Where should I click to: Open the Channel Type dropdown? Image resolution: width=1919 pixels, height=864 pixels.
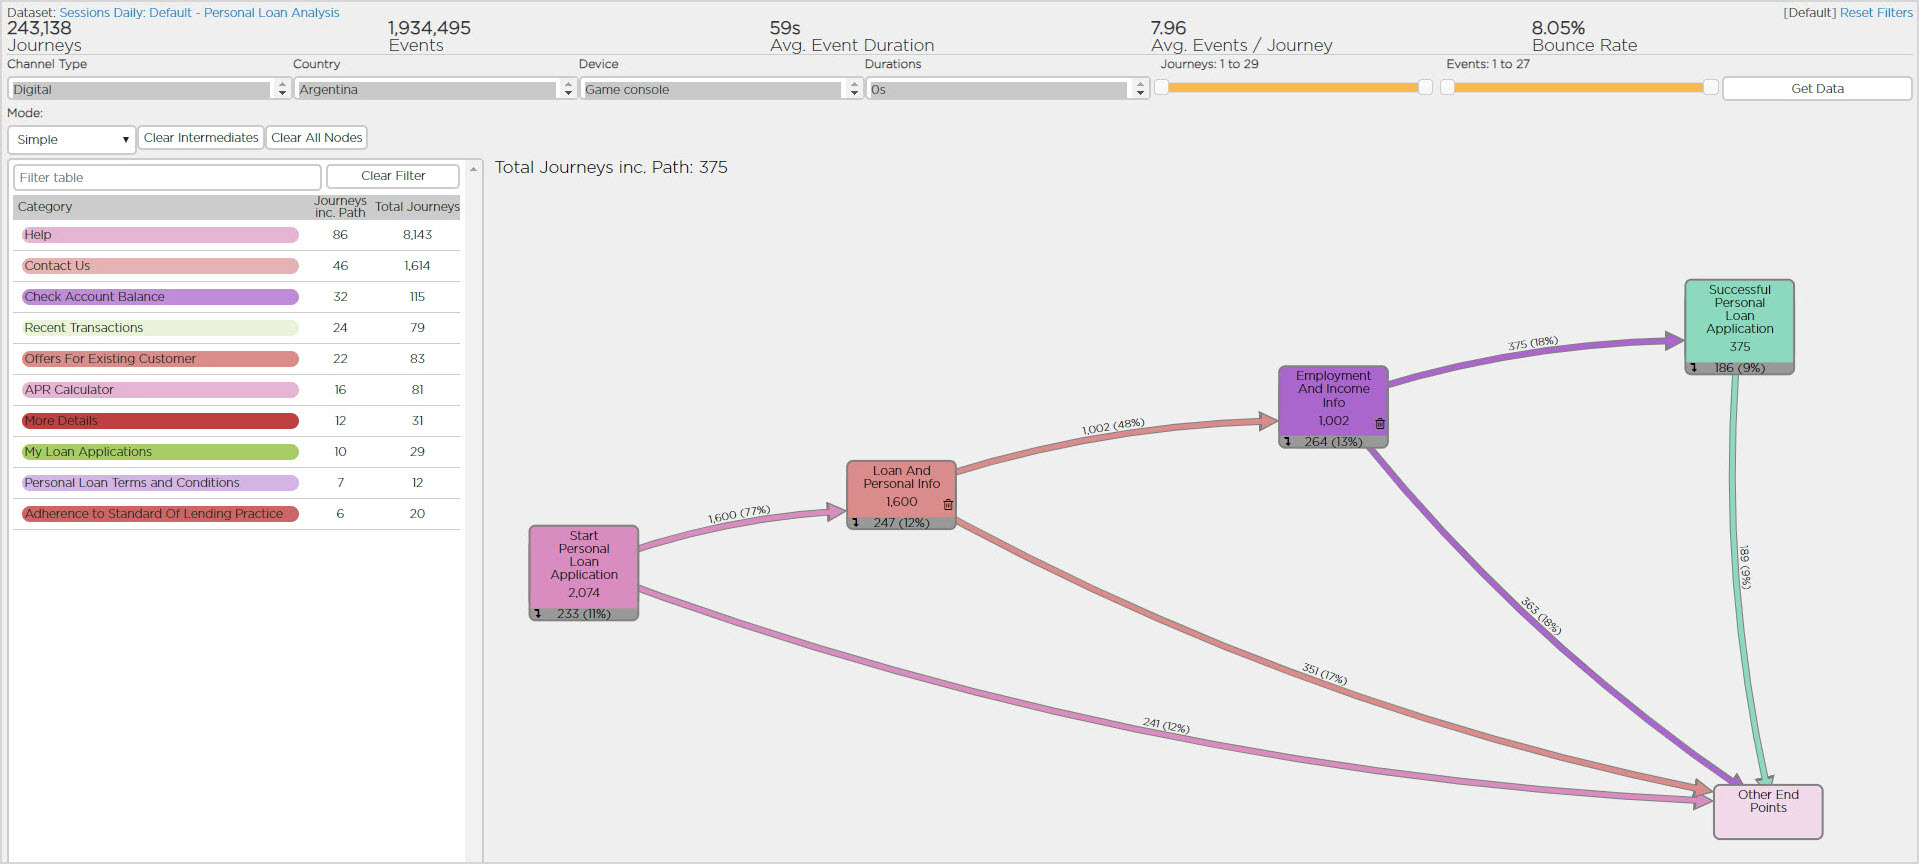click(149, 90)
